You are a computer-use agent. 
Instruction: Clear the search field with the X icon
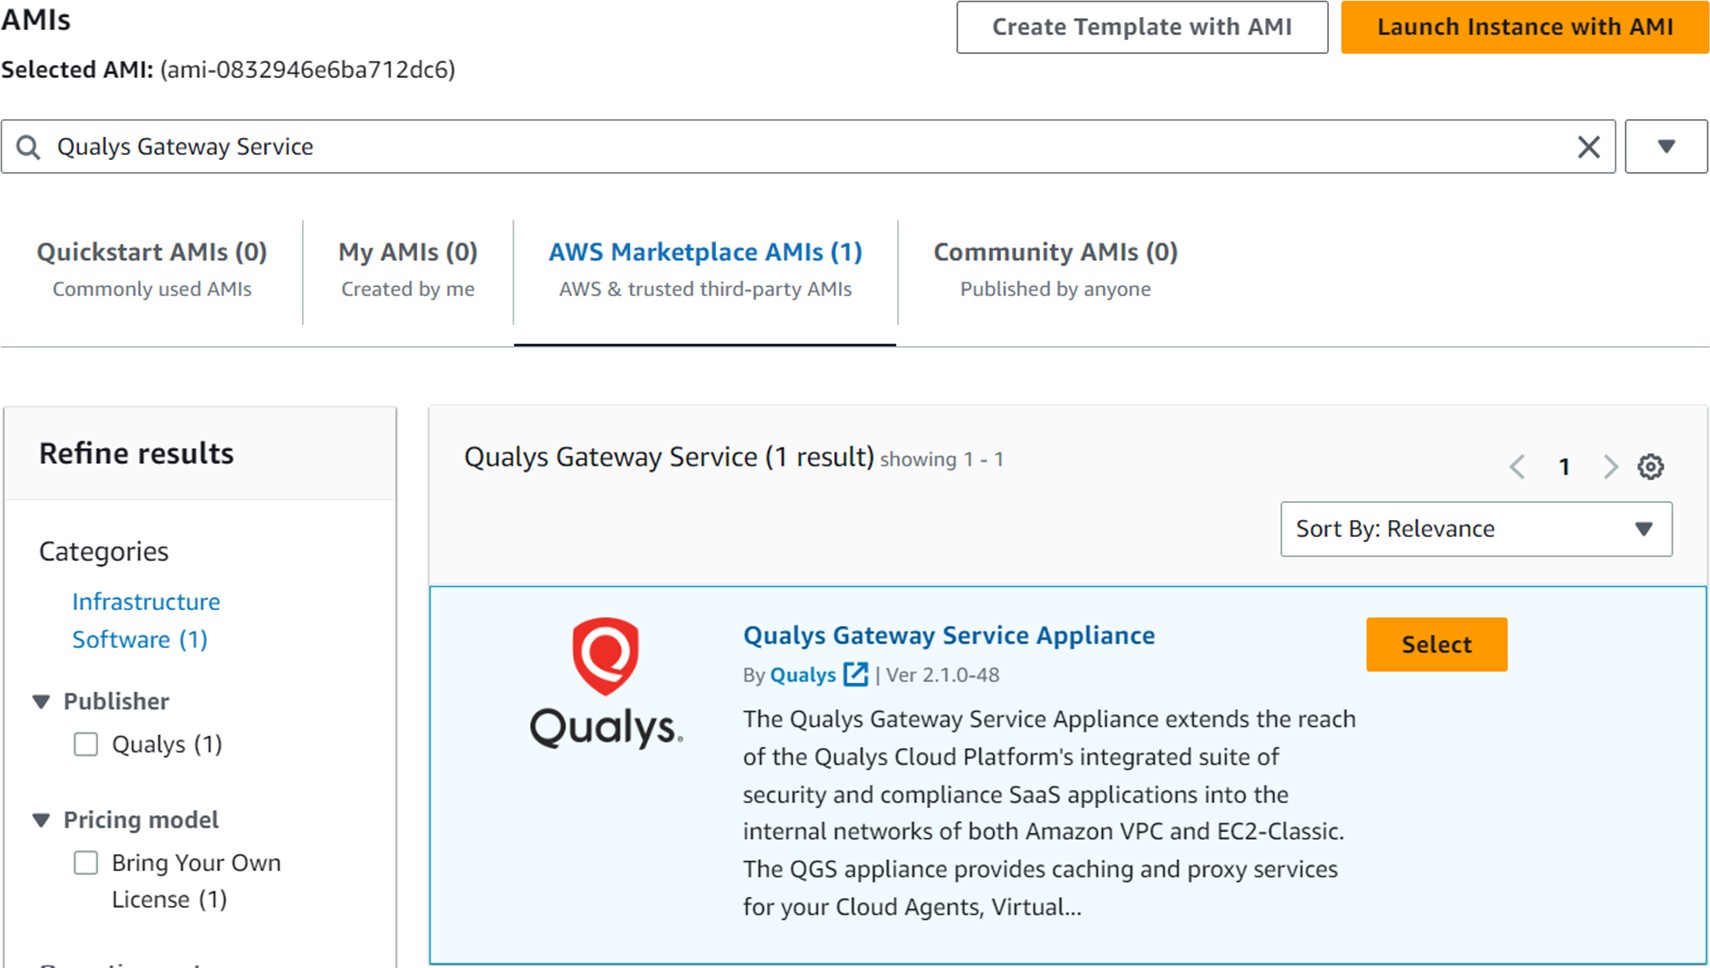click(x=1588, y=147)
